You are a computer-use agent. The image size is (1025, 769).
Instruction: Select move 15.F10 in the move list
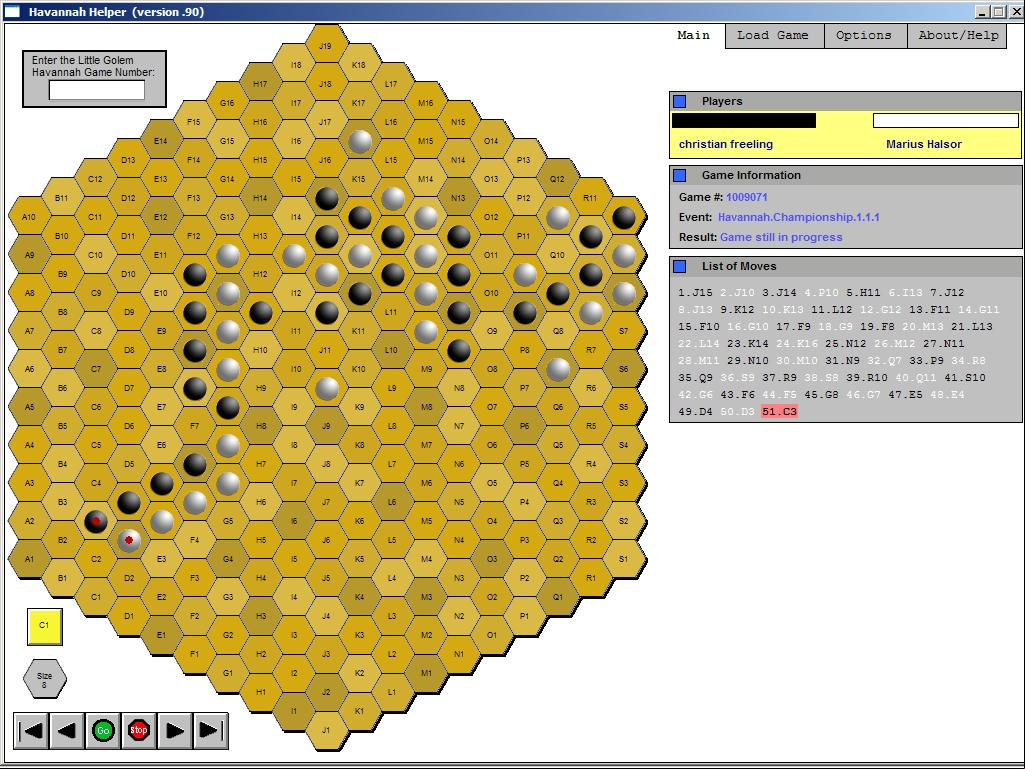pos(699,327)
